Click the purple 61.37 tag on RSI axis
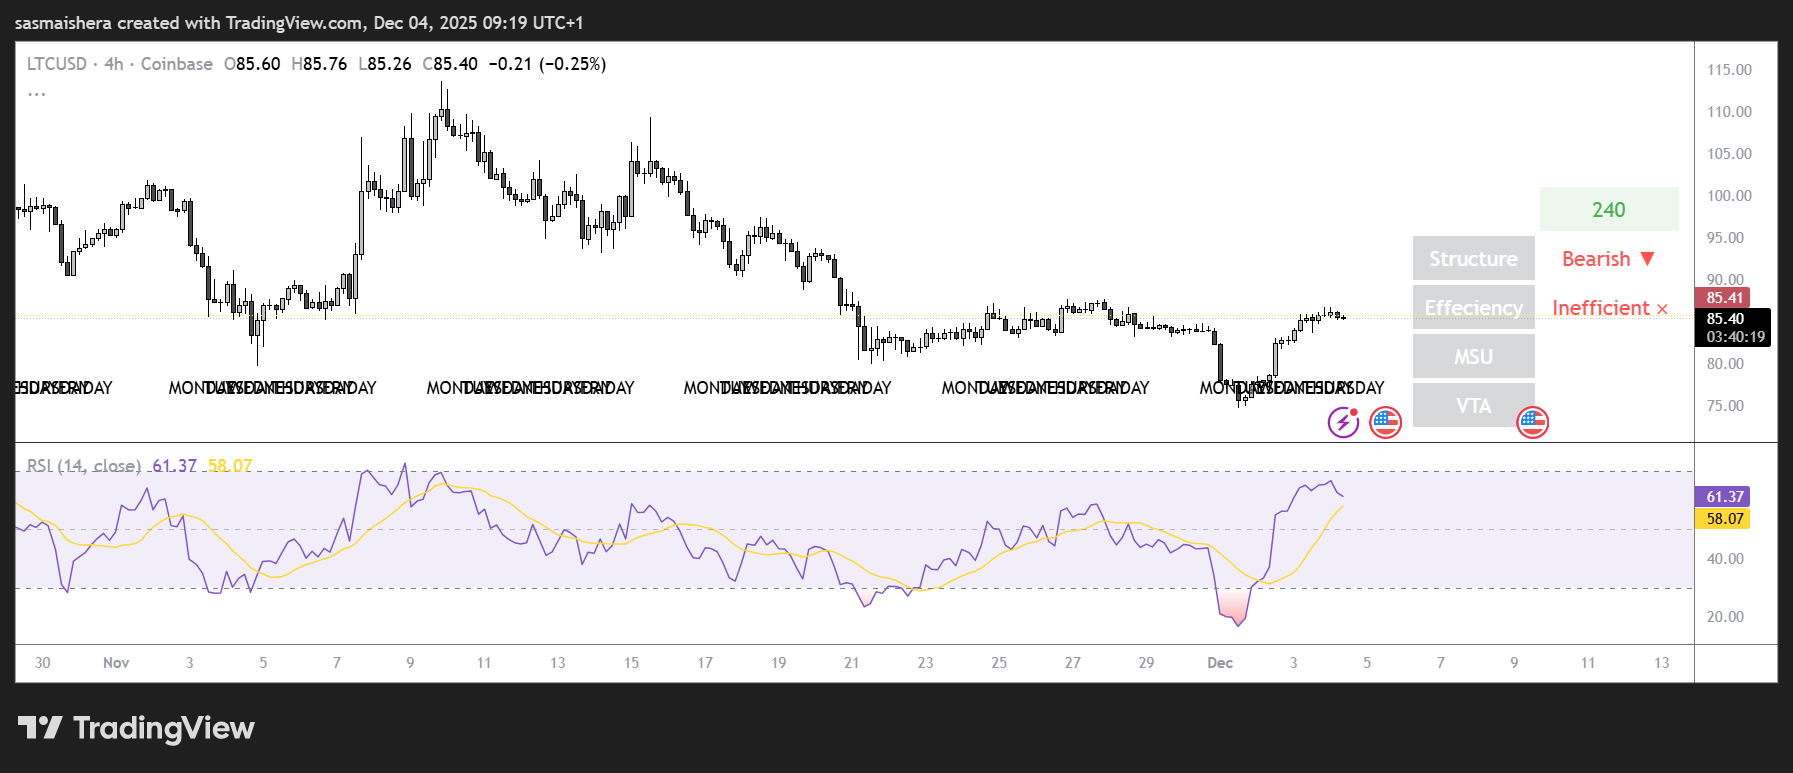The height and width of the screenshot is (773, 1793). pos(1722,497)
